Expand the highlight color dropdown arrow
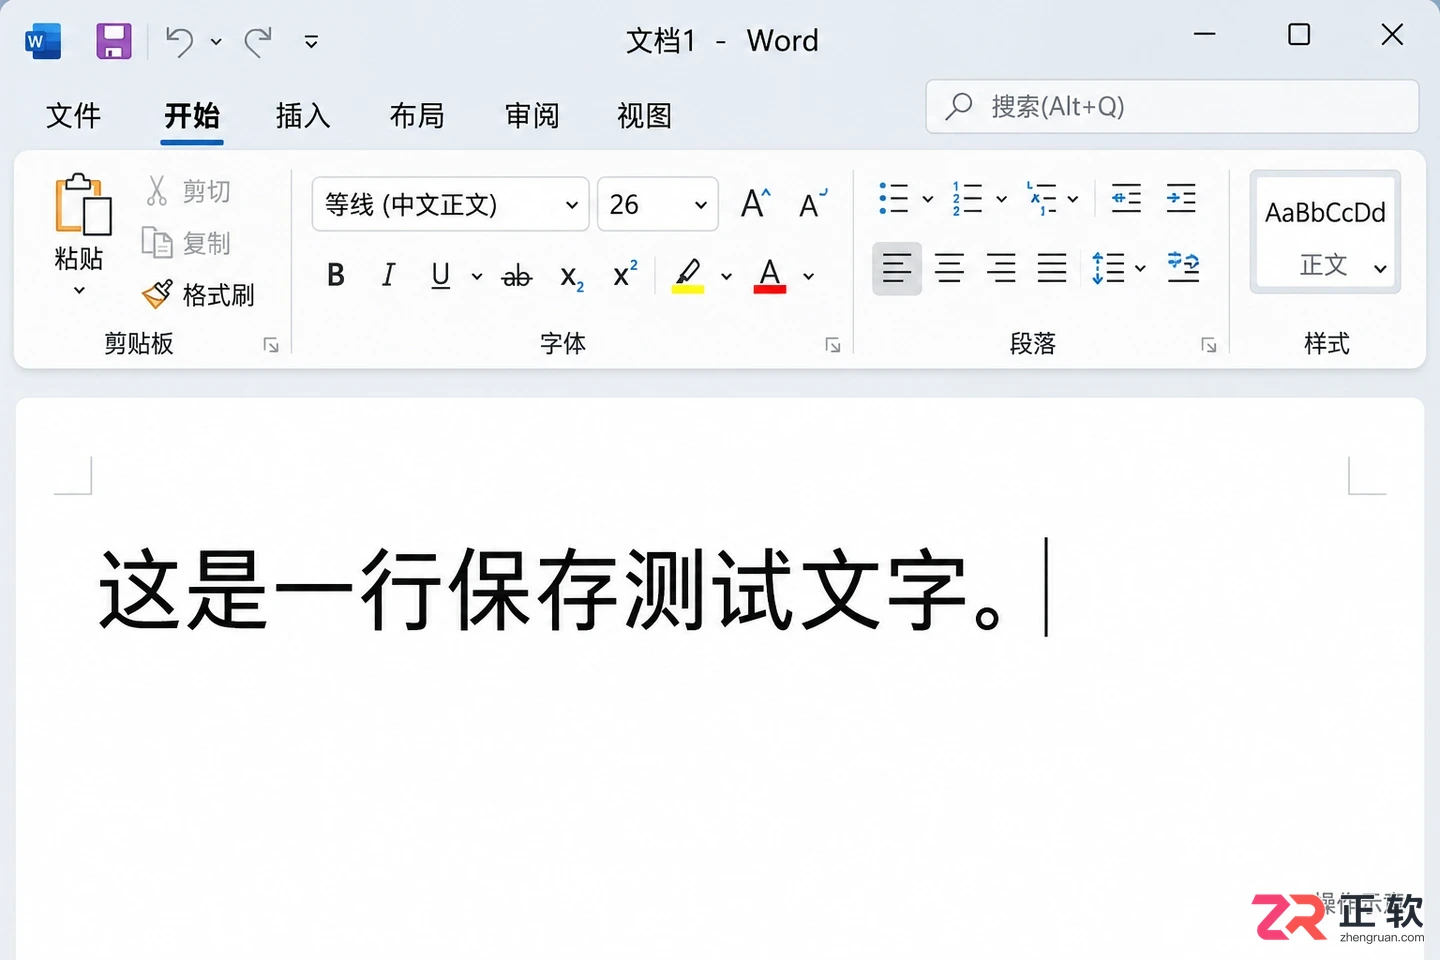This screenshot has height=960, width=1440. click(727, 277)
